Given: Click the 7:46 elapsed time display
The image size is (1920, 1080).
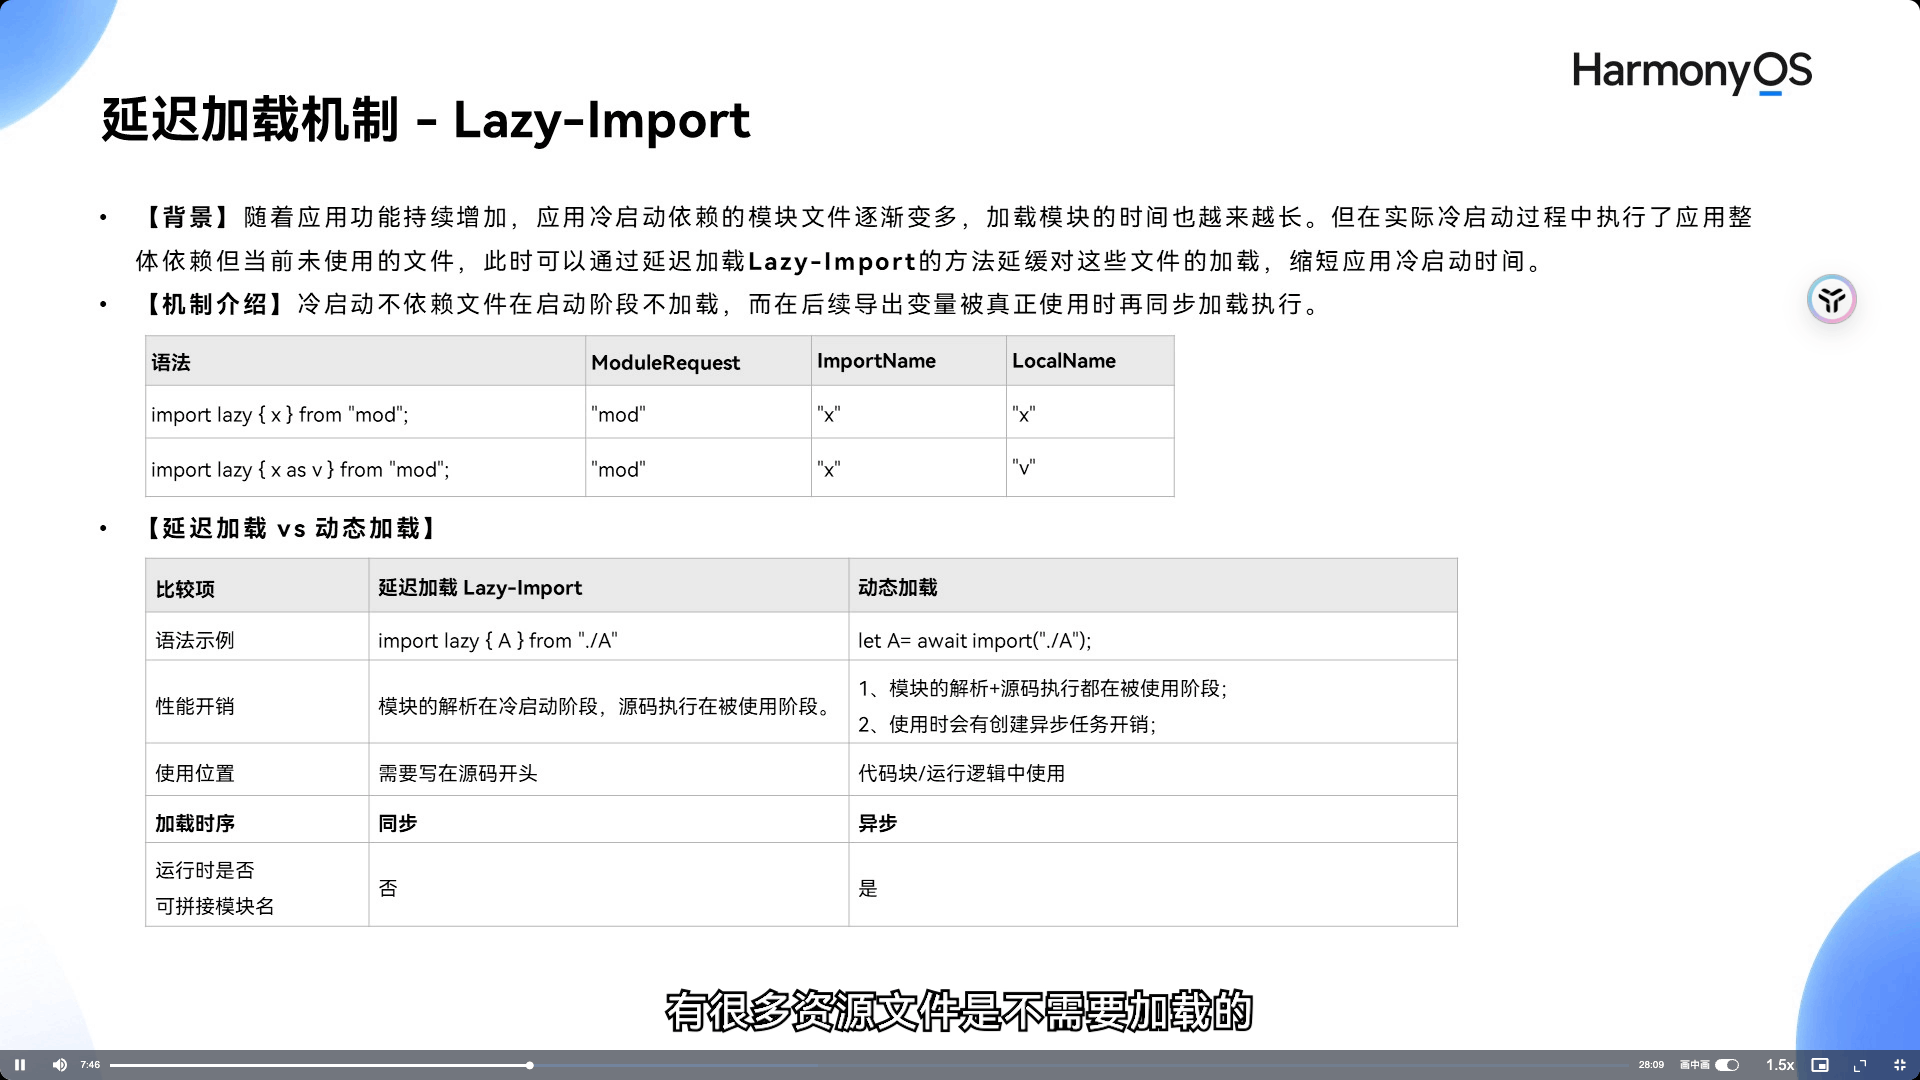Looking at the screenshot, I should point(90,1065).
